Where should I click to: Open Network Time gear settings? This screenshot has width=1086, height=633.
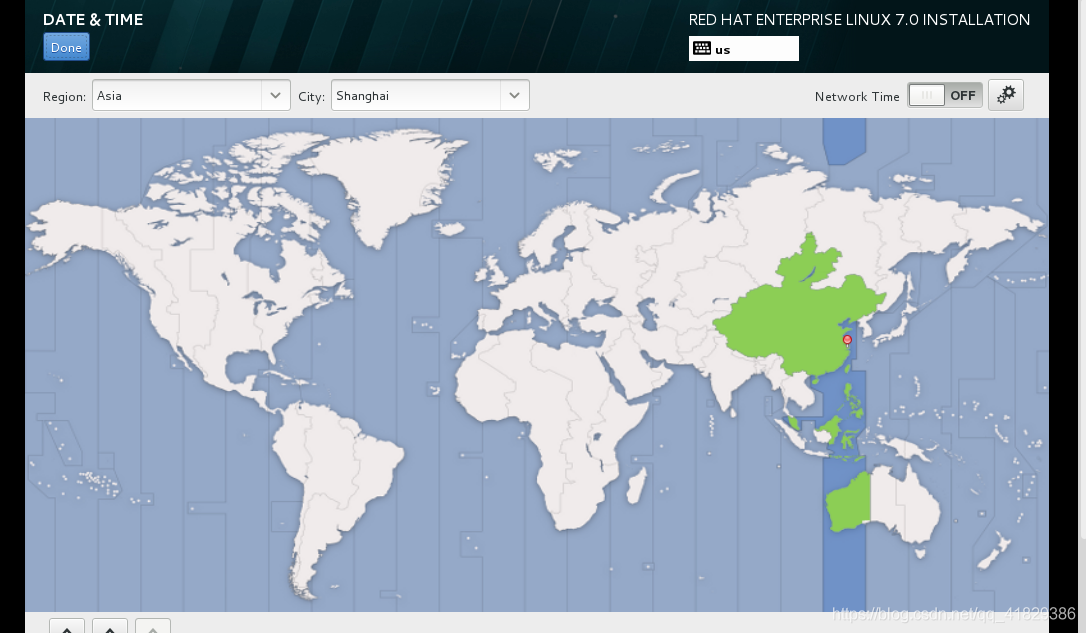tap(1006, 95)
